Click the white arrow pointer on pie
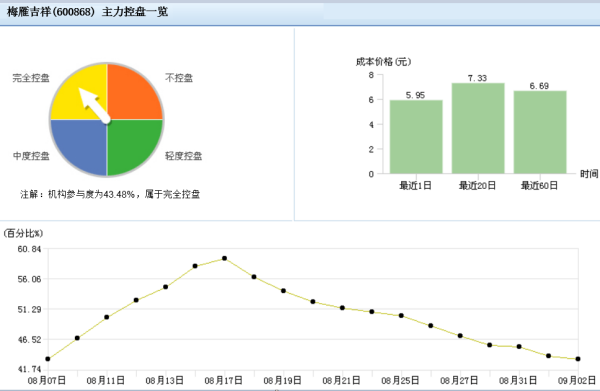 coord(93,104)
